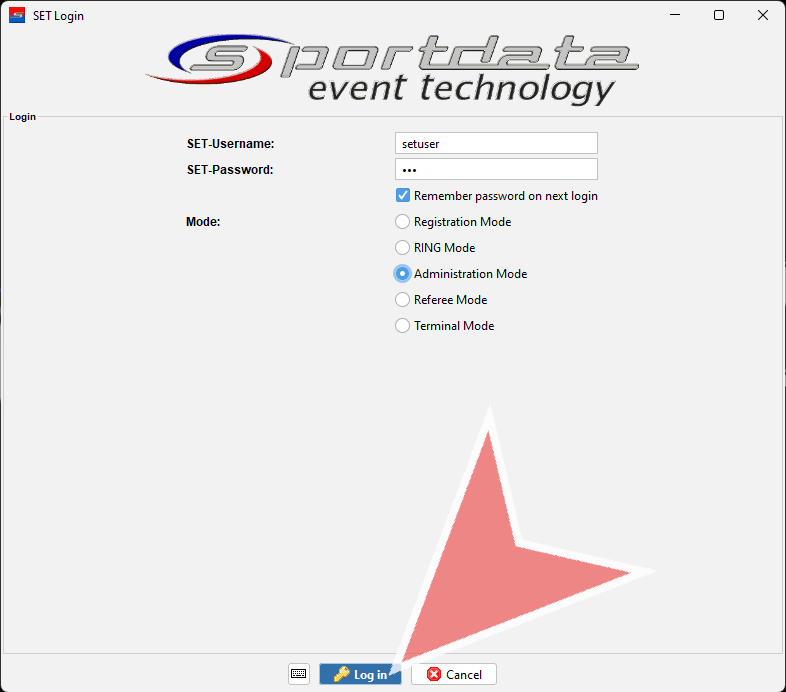This screenshot has height=692, width=786.
Task: Click the Mode label text
Action: click(x=203, y=222)
